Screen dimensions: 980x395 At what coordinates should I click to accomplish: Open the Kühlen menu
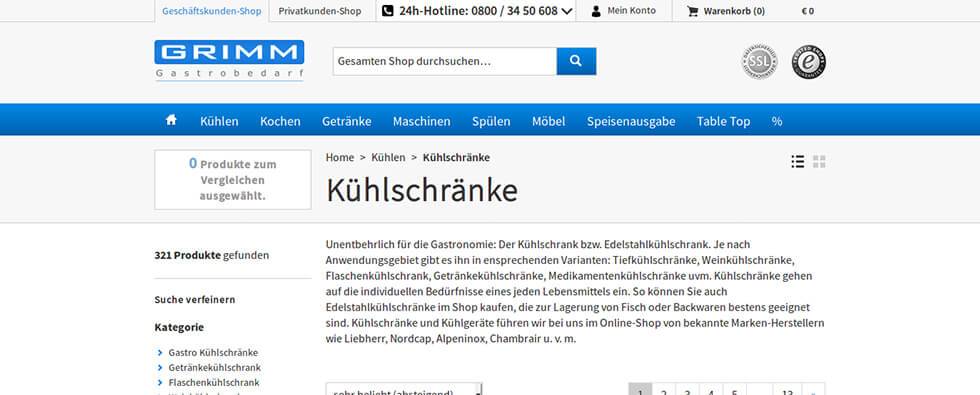tap(219, 121)
